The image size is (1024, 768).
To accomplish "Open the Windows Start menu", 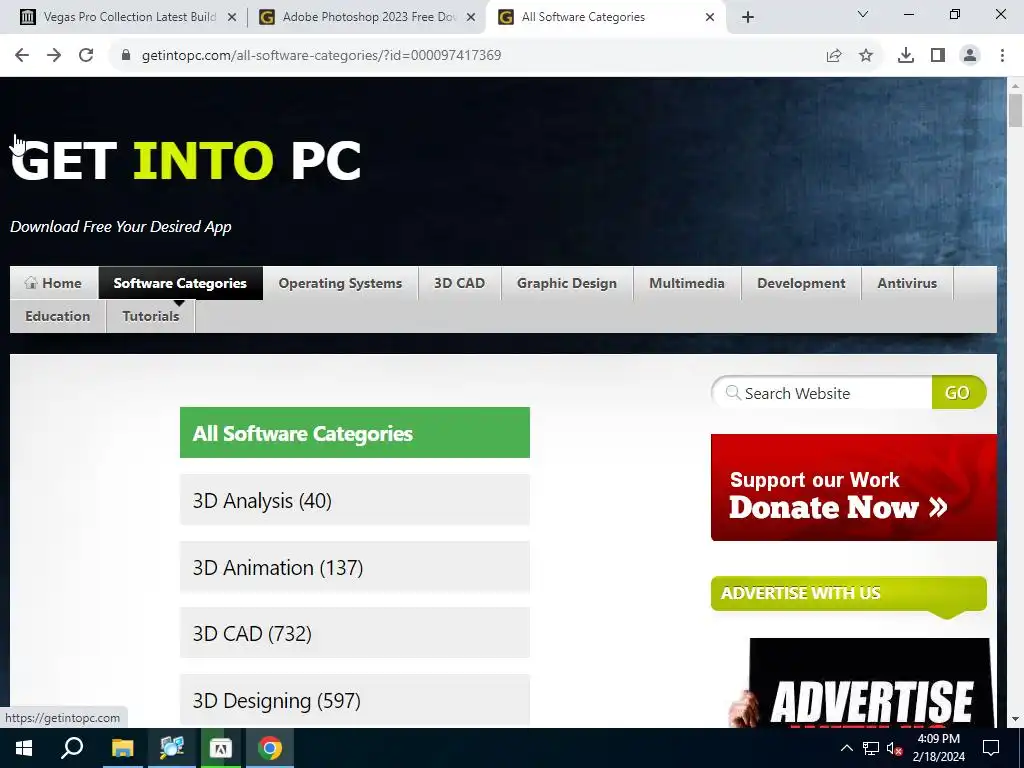I will pyautogui.click(x=24, y=748).
